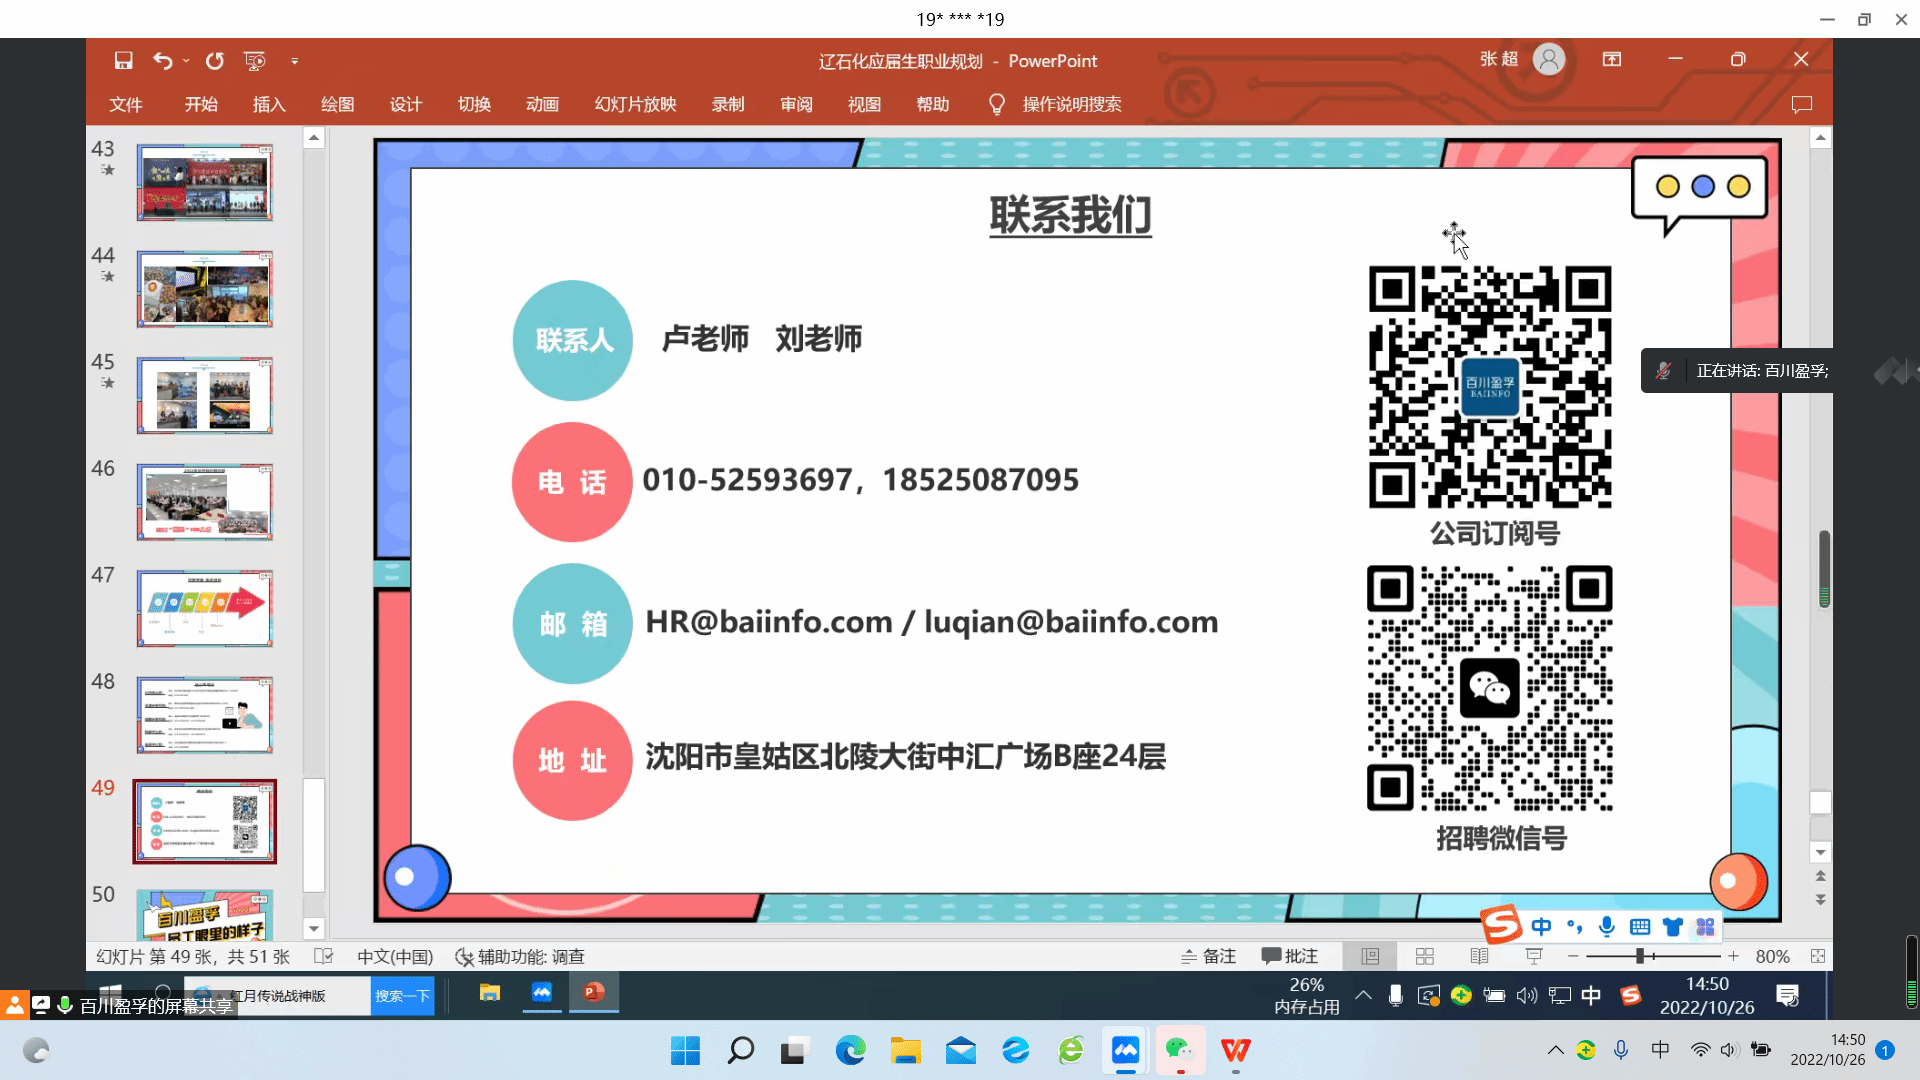The image size is (1920, 1080).
Task: Open the 绘图 ribbon tab
Action: 338,104
